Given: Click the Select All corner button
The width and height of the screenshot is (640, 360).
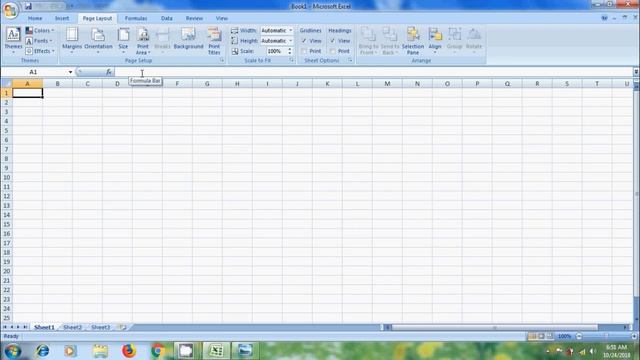Looking at the screenshot, I should click(x=6, y=84).
